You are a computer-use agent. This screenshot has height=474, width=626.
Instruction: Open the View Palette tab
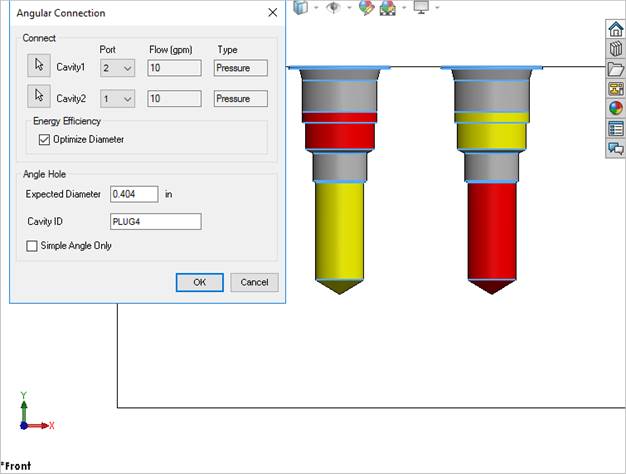point(616,89)
